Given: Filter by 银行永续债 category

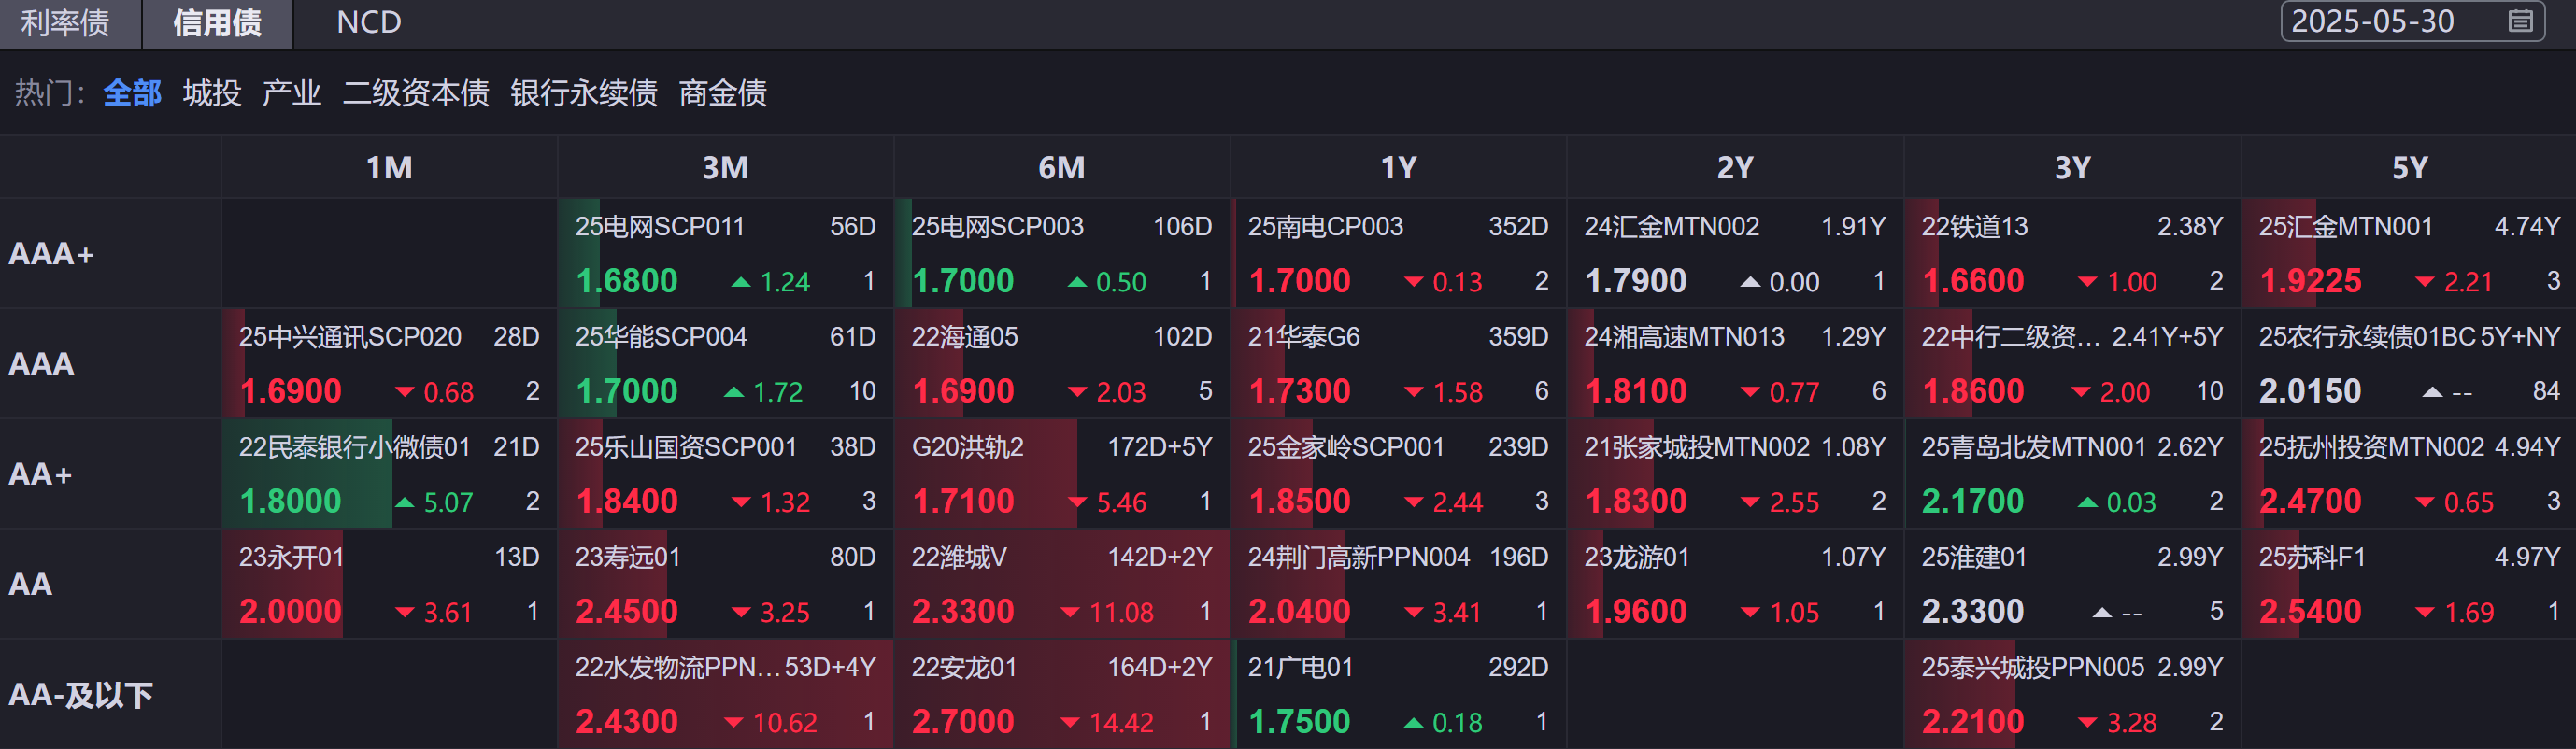Looking at the screenshot, I should (x=584, y=93).
